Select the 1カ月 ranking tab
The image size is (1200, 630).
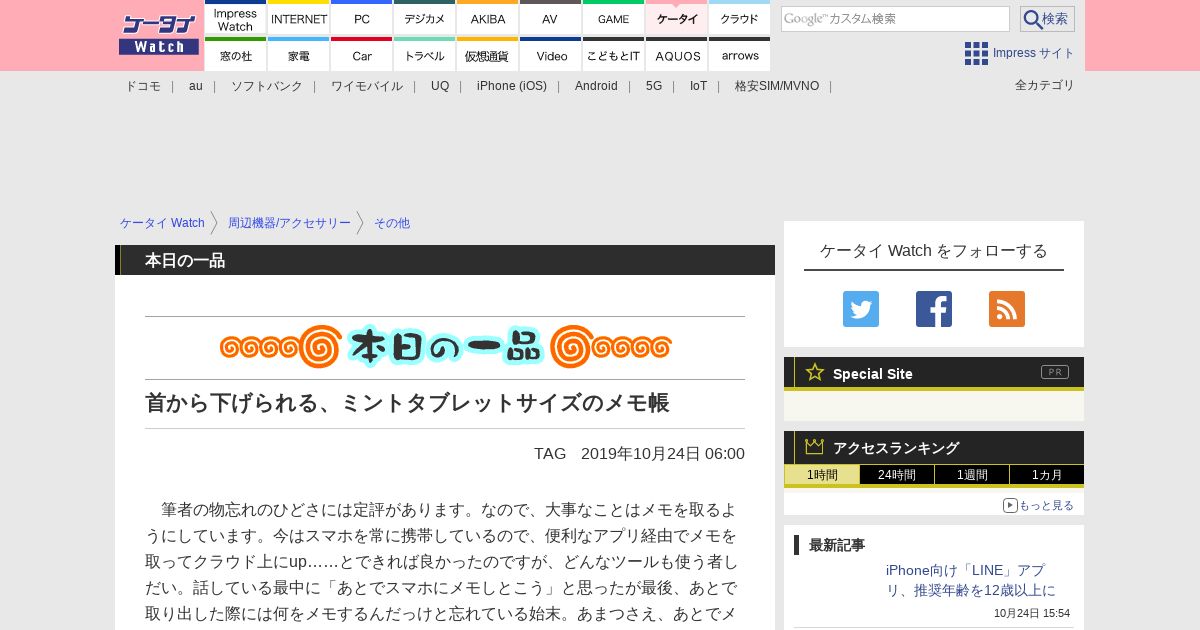pyautogui.click(x=1047, y=475)
